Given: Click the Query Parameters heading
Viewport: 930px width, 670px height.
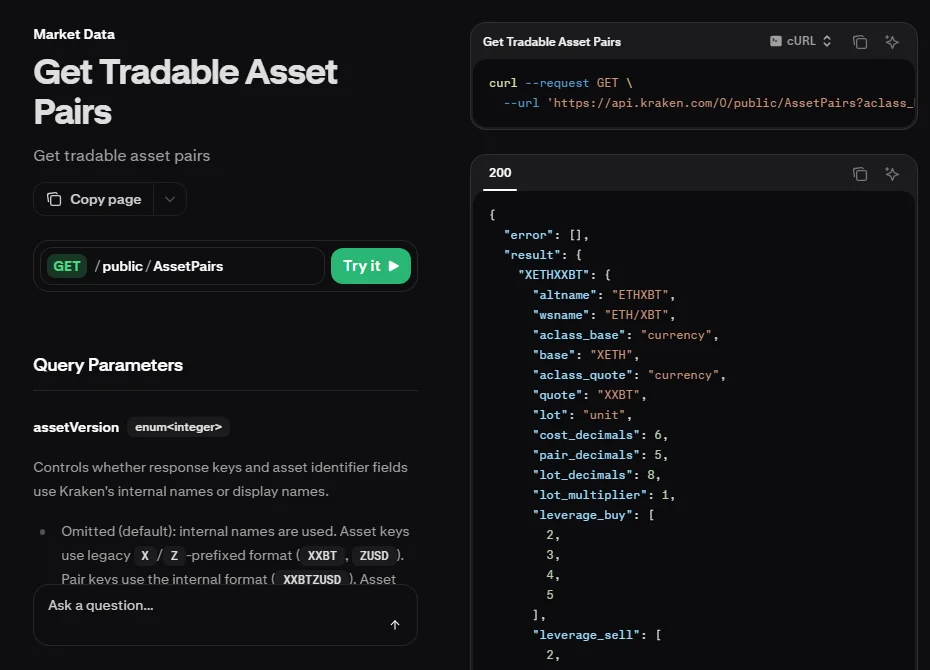Looking at the screenshot, I should tap(108, 365).
